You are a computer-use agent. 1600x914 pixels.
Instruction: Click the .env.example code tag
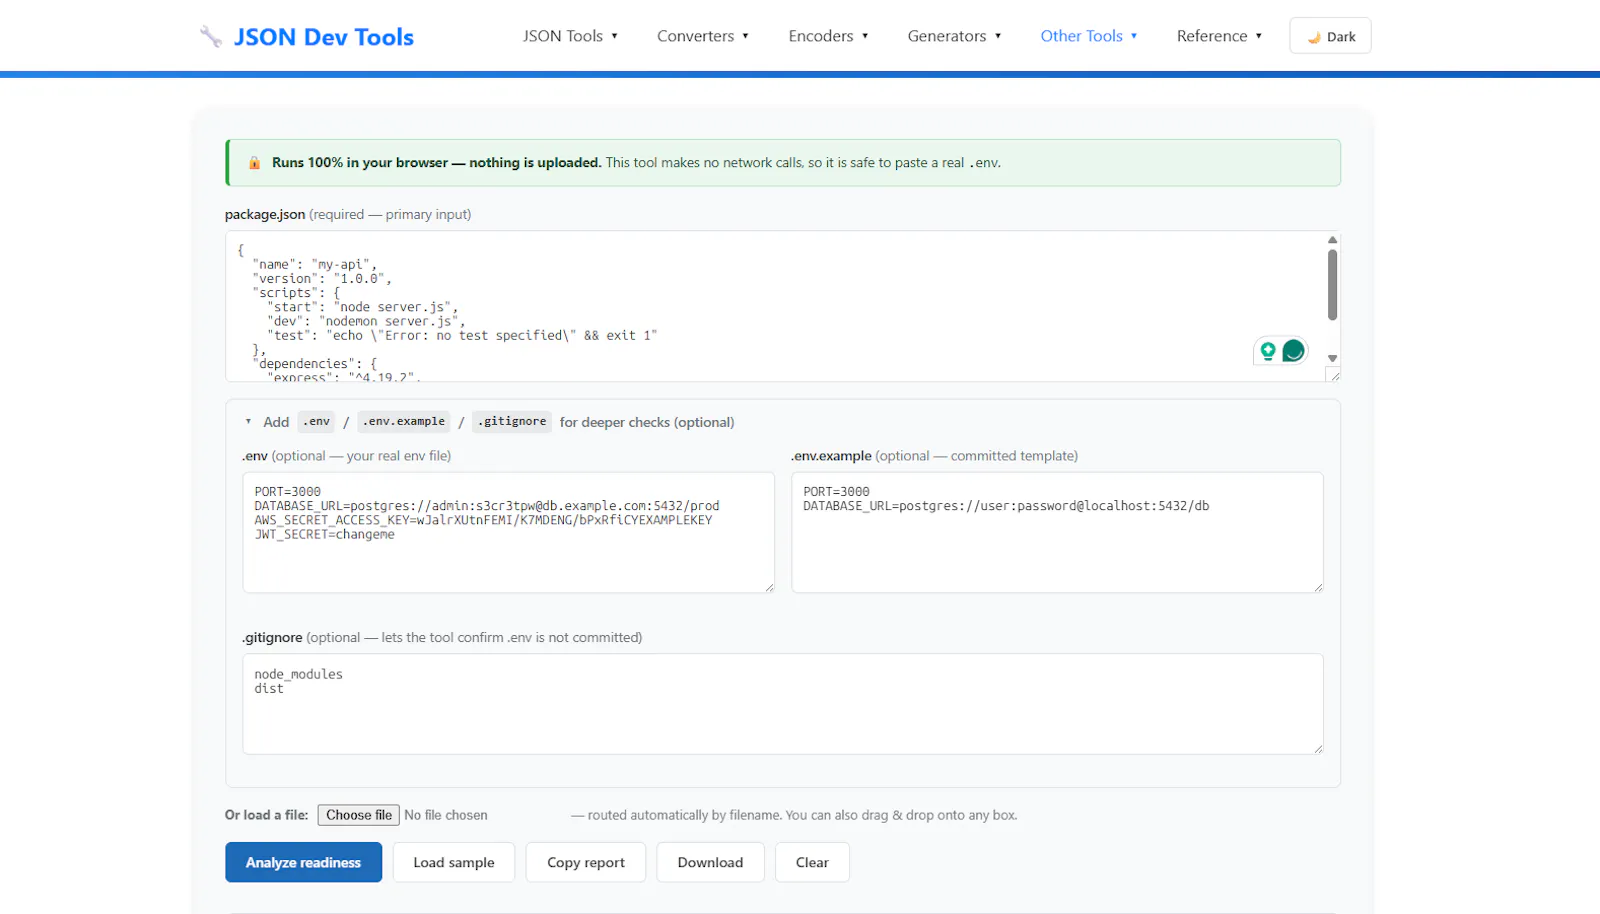[x=404, y=422]
